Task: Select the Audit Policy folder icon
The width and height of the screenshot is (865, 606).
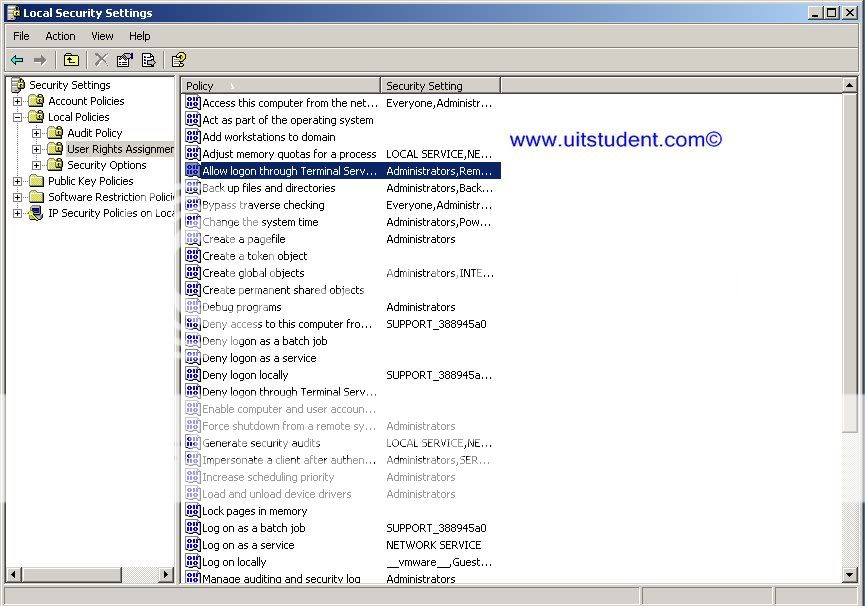Action: (55, 133)
